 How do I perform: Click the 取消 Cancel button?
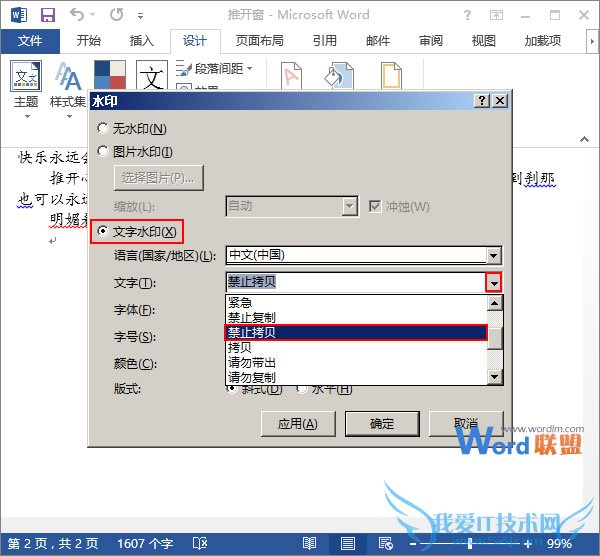(466, 423)
